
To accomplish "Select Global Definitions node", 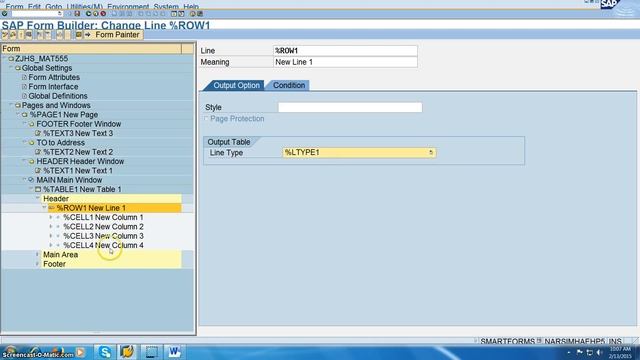I will [x=58, y=96].
